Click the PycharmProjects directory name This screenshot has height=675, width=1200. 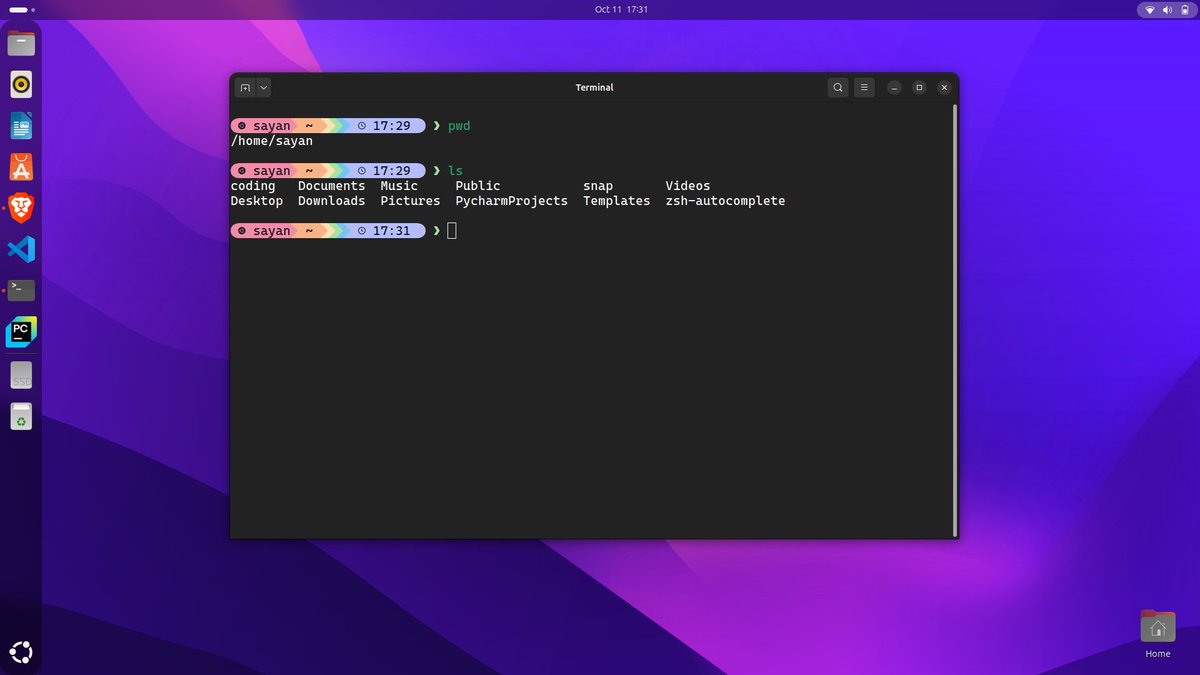(512, 201)
